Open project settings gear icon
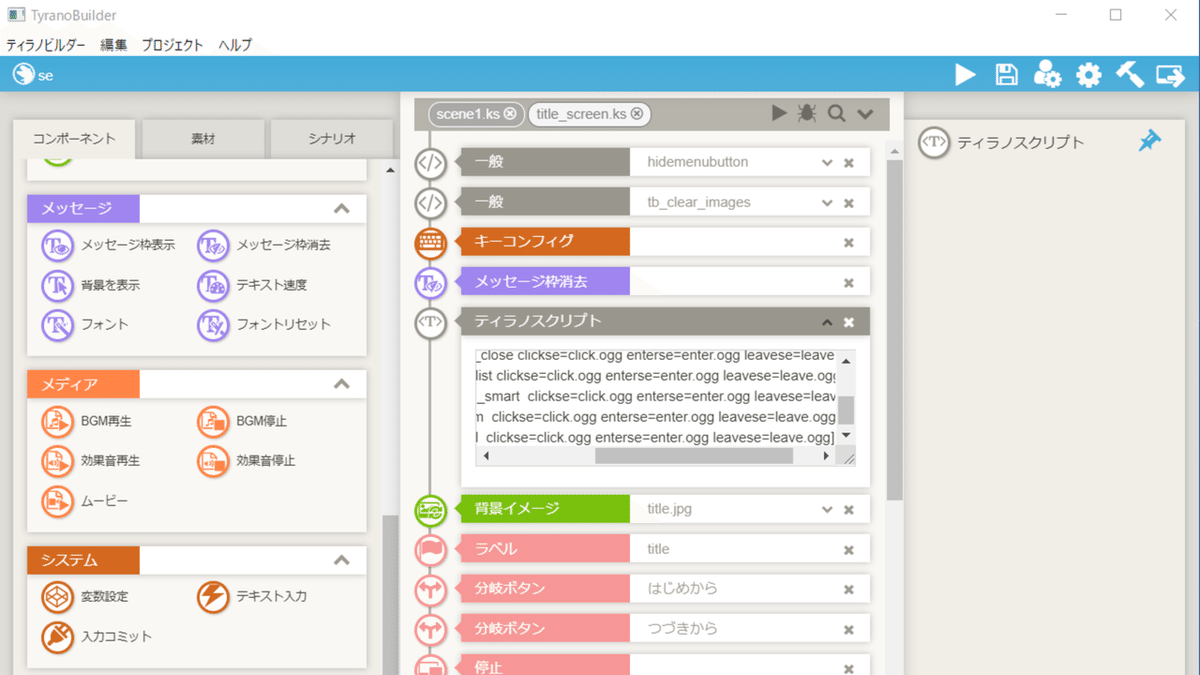This screenshot has height=675, width=1200. (1088, 75)
